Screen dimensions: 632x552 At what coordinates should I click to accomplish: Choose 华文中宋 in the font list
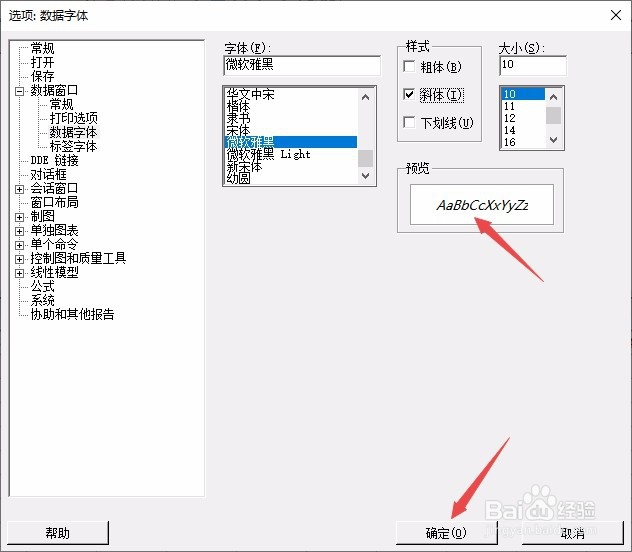point(291,94)
